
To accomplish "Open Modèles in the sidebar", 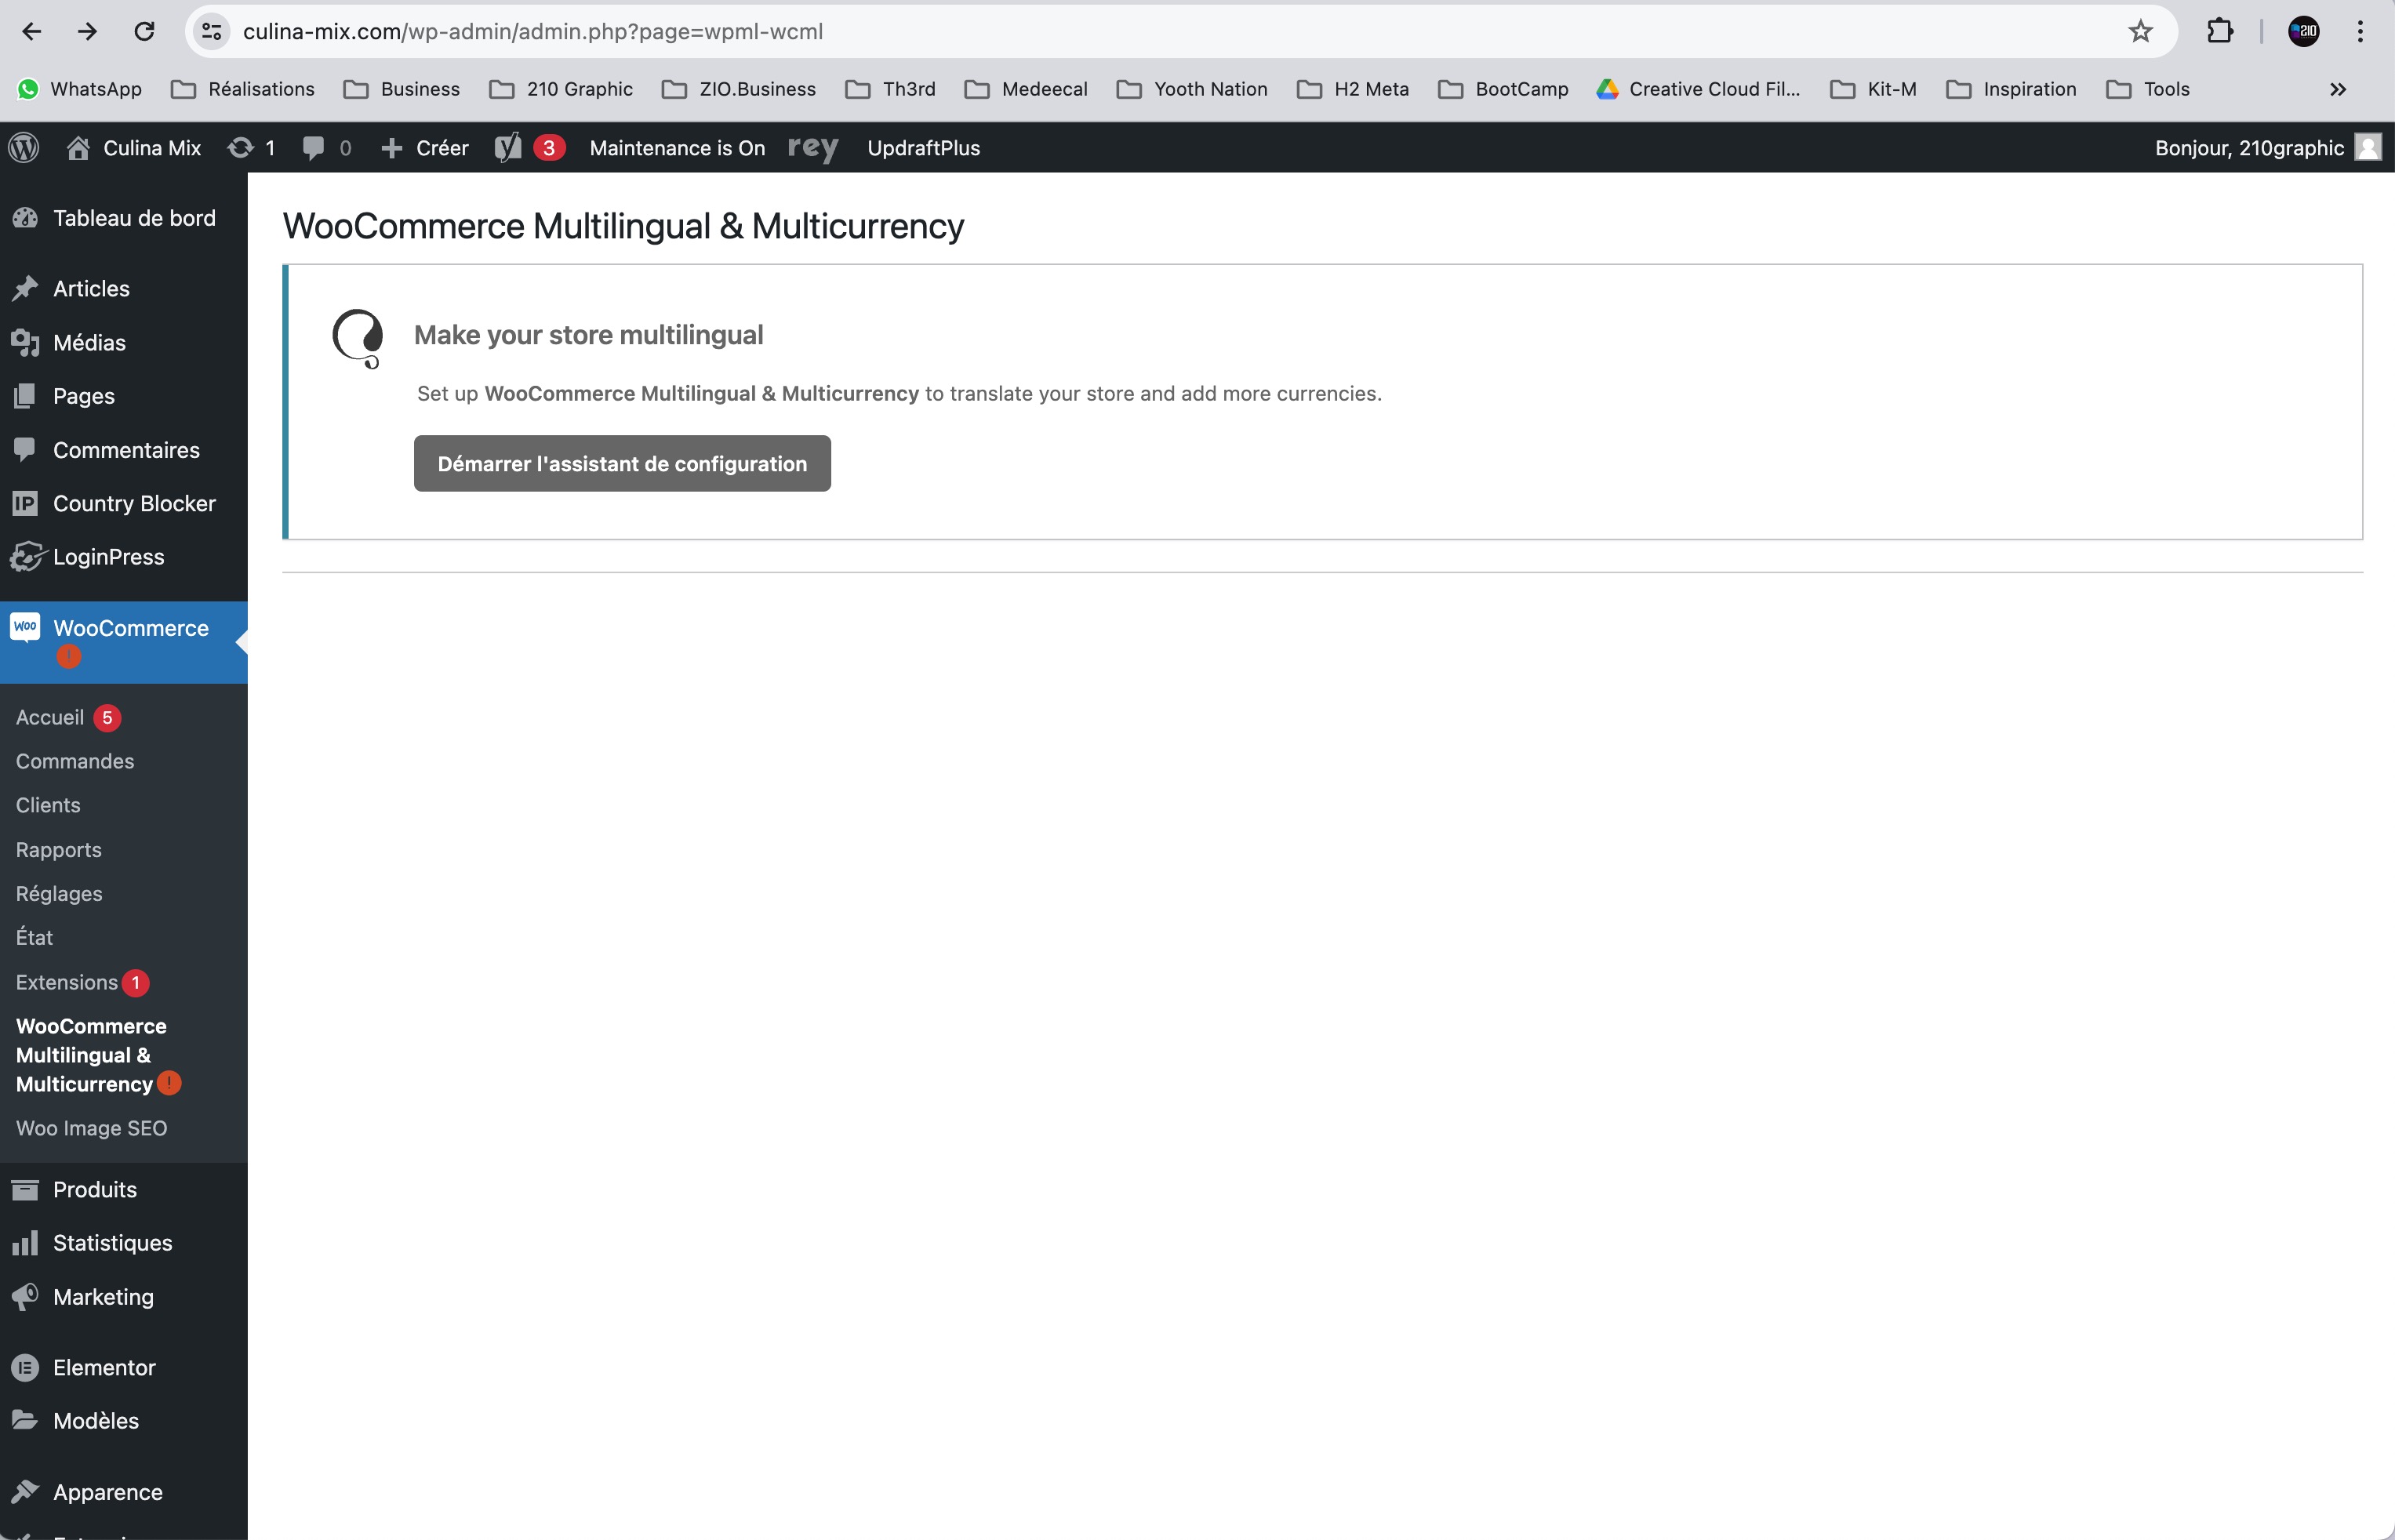I will click(124, 1421).
